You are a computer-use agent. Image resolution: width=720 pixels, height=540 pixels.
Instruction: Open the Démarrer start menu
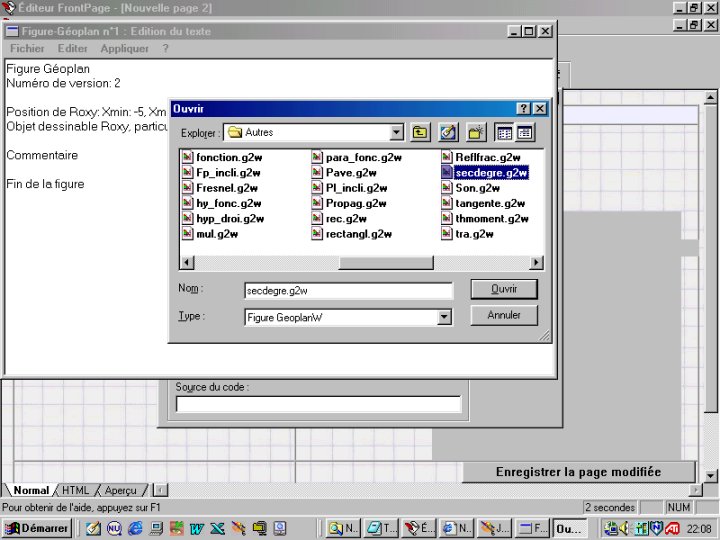pyautogui.click(x=36, y=528)
